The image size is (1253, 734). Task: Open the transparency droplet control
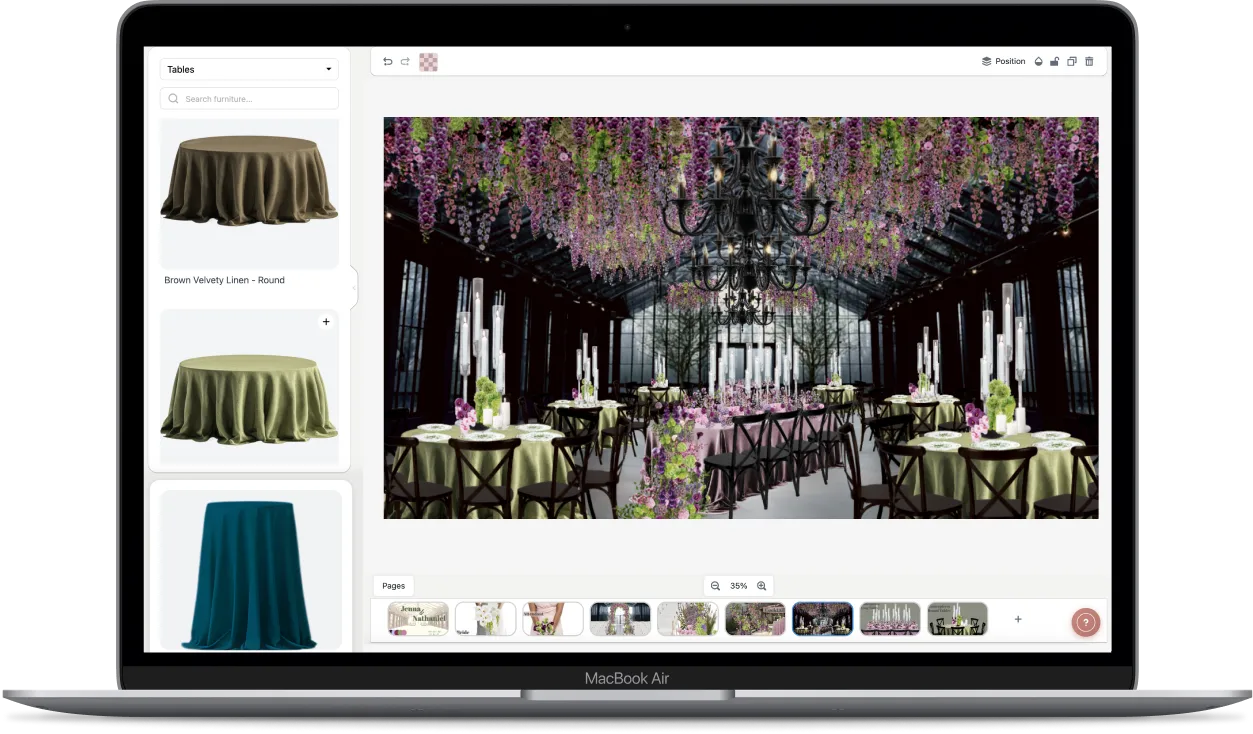1038,62
